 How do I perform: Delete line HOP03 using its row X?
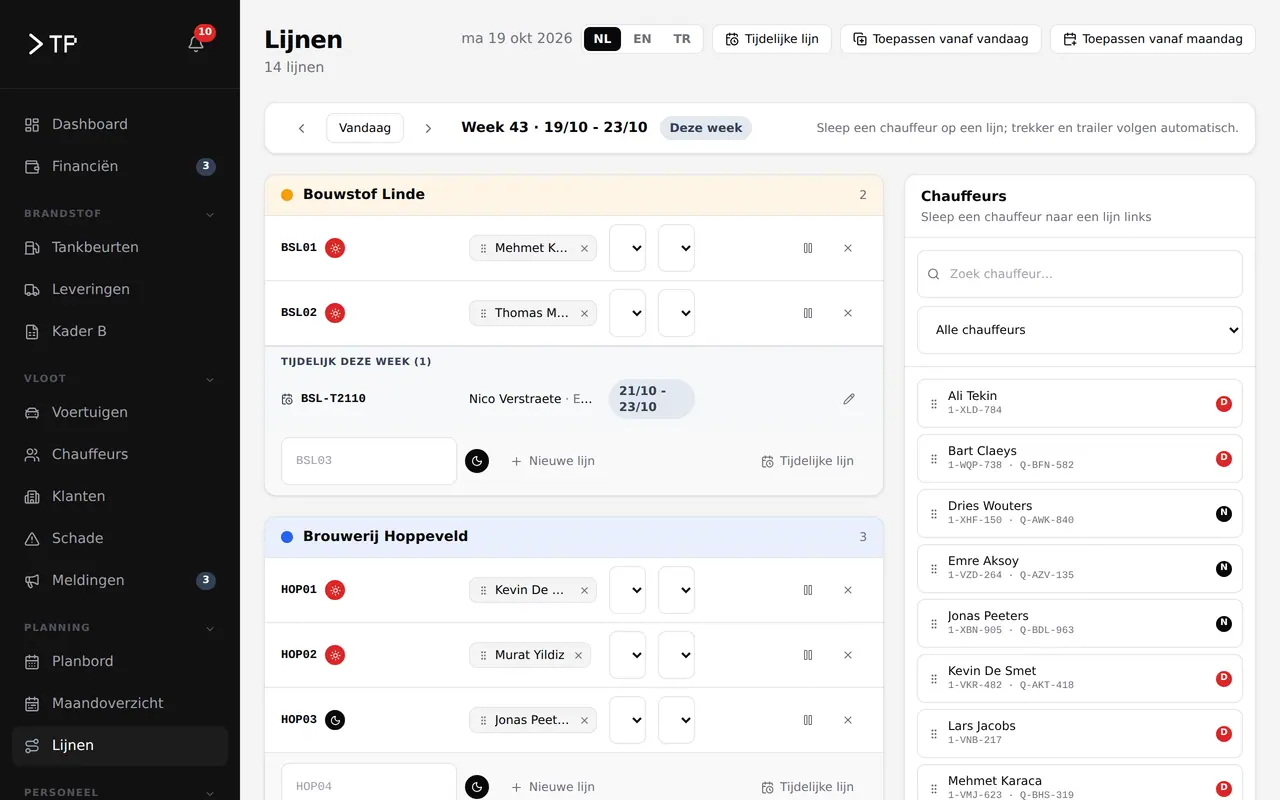coord(848,720)
